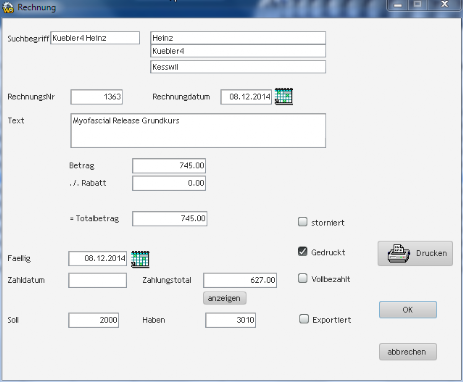Viewport: 463px width, 382px height.
Task: Select the Betrag field 745.00
Action: coord(169,166)
